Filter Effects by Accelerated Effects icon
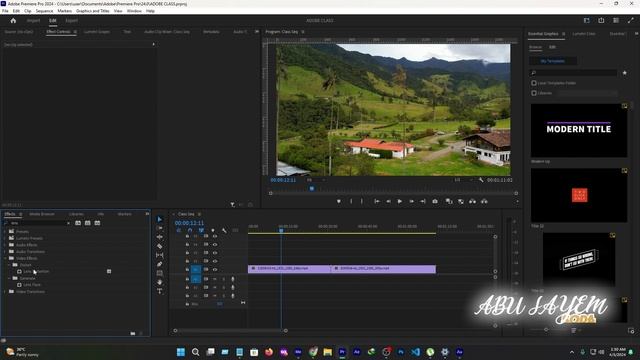The image size is (640, 360). coord(78,223)
